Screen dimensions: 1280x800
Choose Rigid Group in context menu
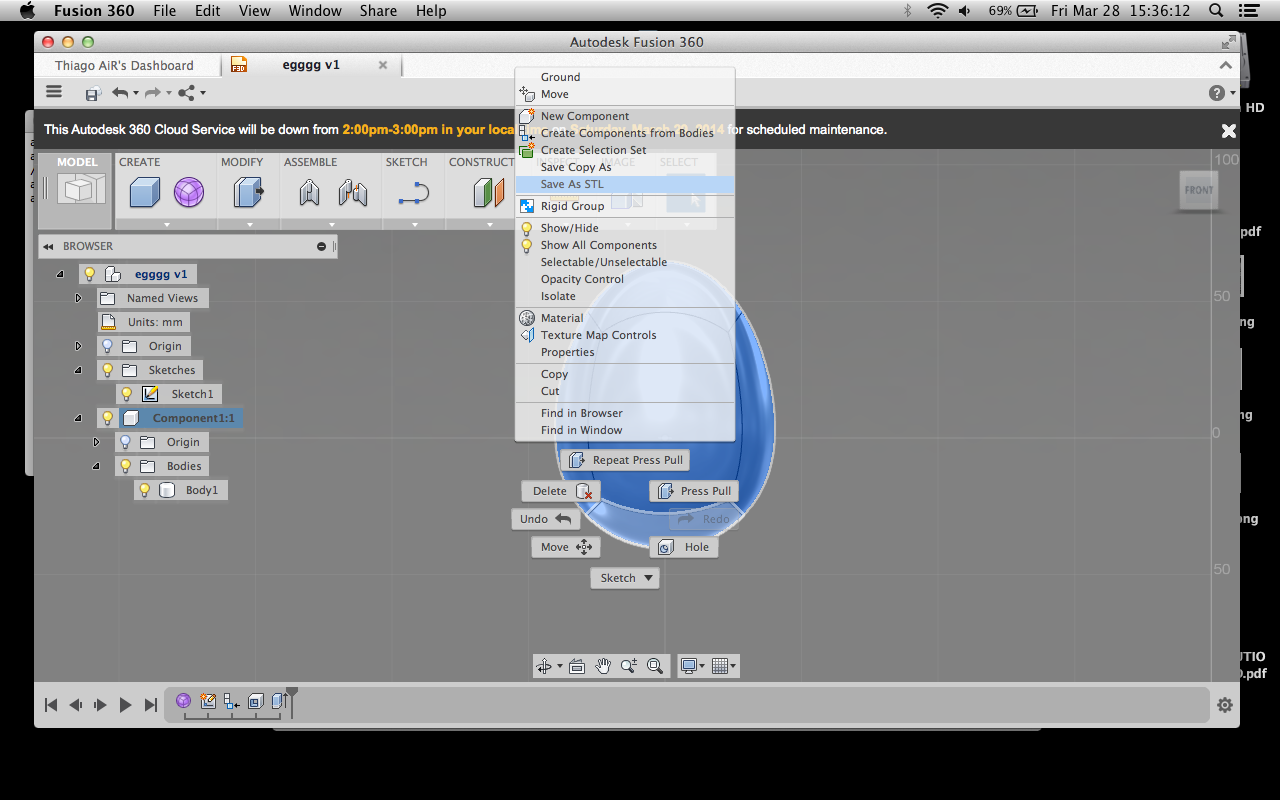click(x=625, y=206)
